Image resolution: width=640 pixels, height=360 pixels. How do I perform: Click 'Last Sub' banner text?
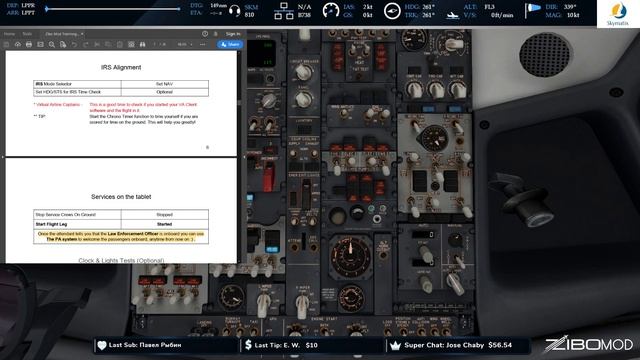145,345
